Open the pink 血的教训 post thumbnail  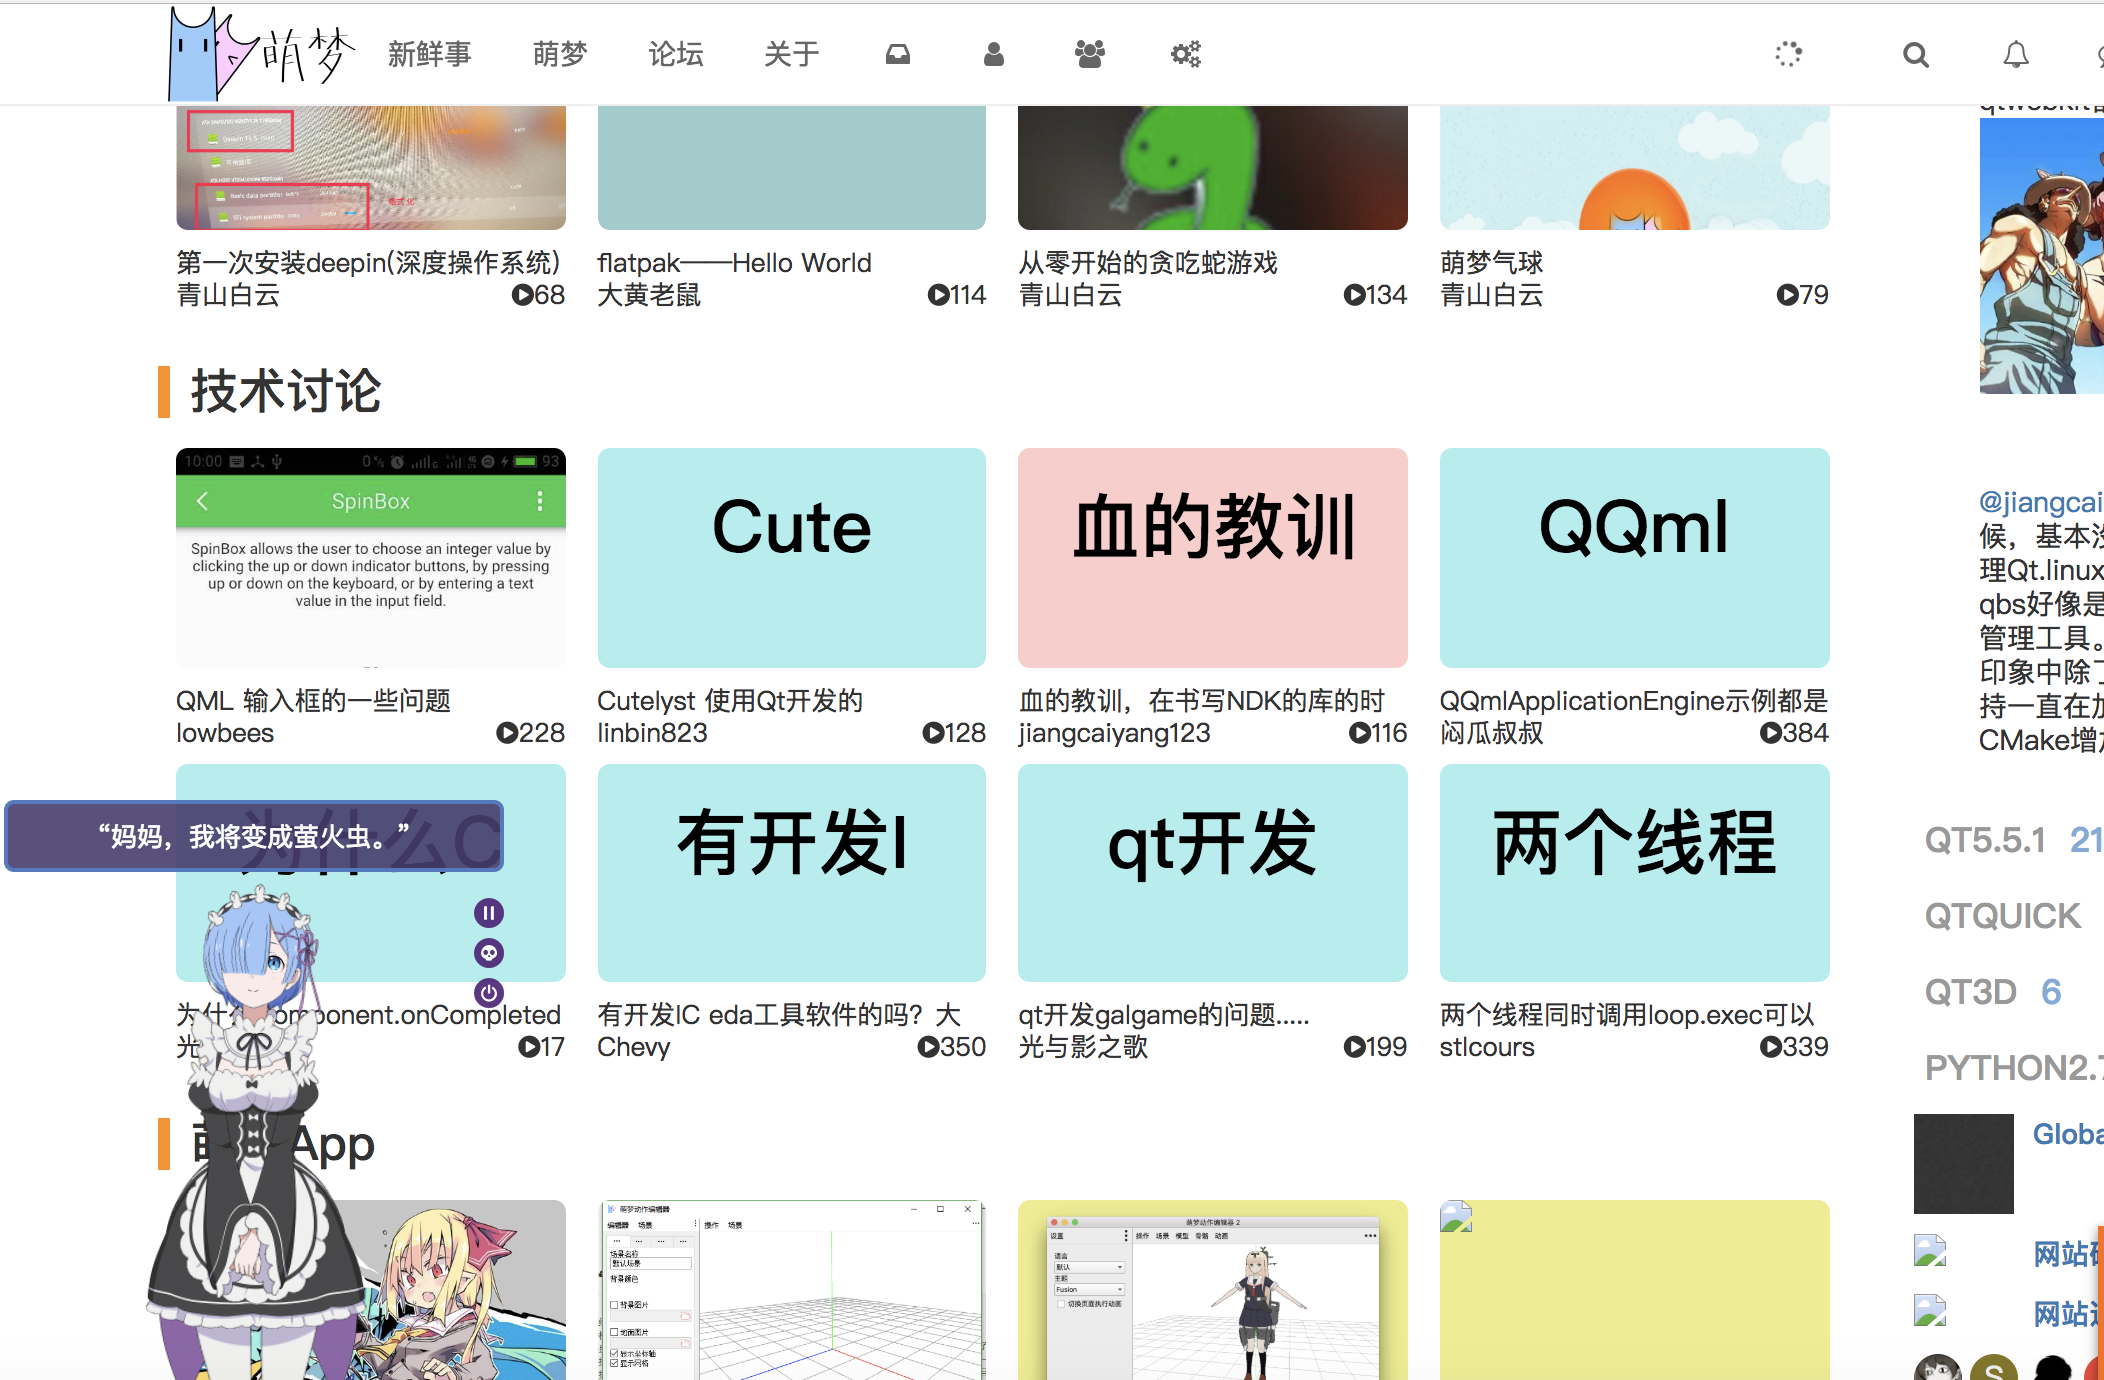[1212, 557]
